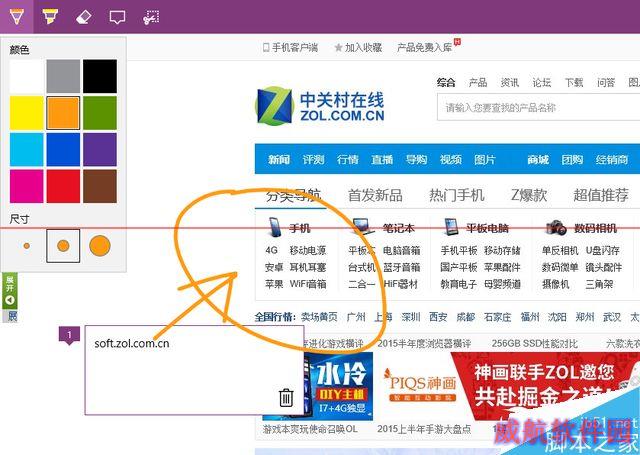This screenshot has width=640, height=455.
Task: Select the 产品 search tab
Action: point(478,82)
